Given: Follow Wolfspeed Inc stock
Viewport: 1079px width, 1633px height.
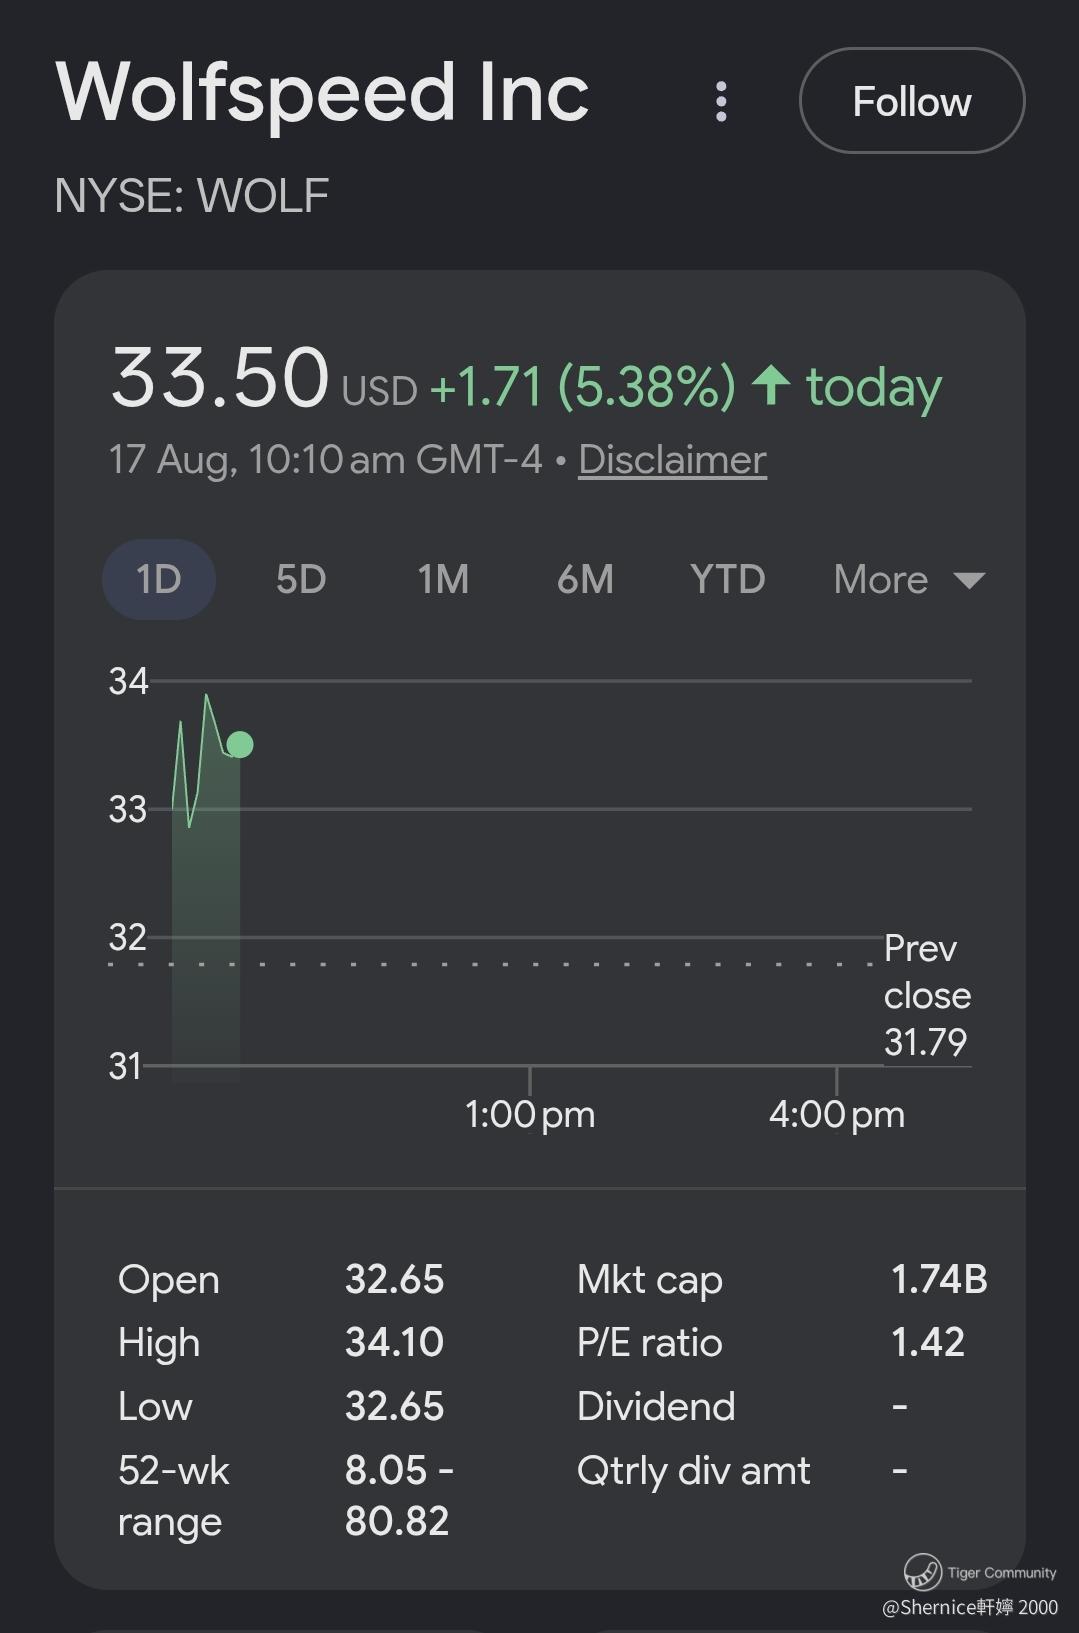Looking at the screenshot, I should (912, 101).
